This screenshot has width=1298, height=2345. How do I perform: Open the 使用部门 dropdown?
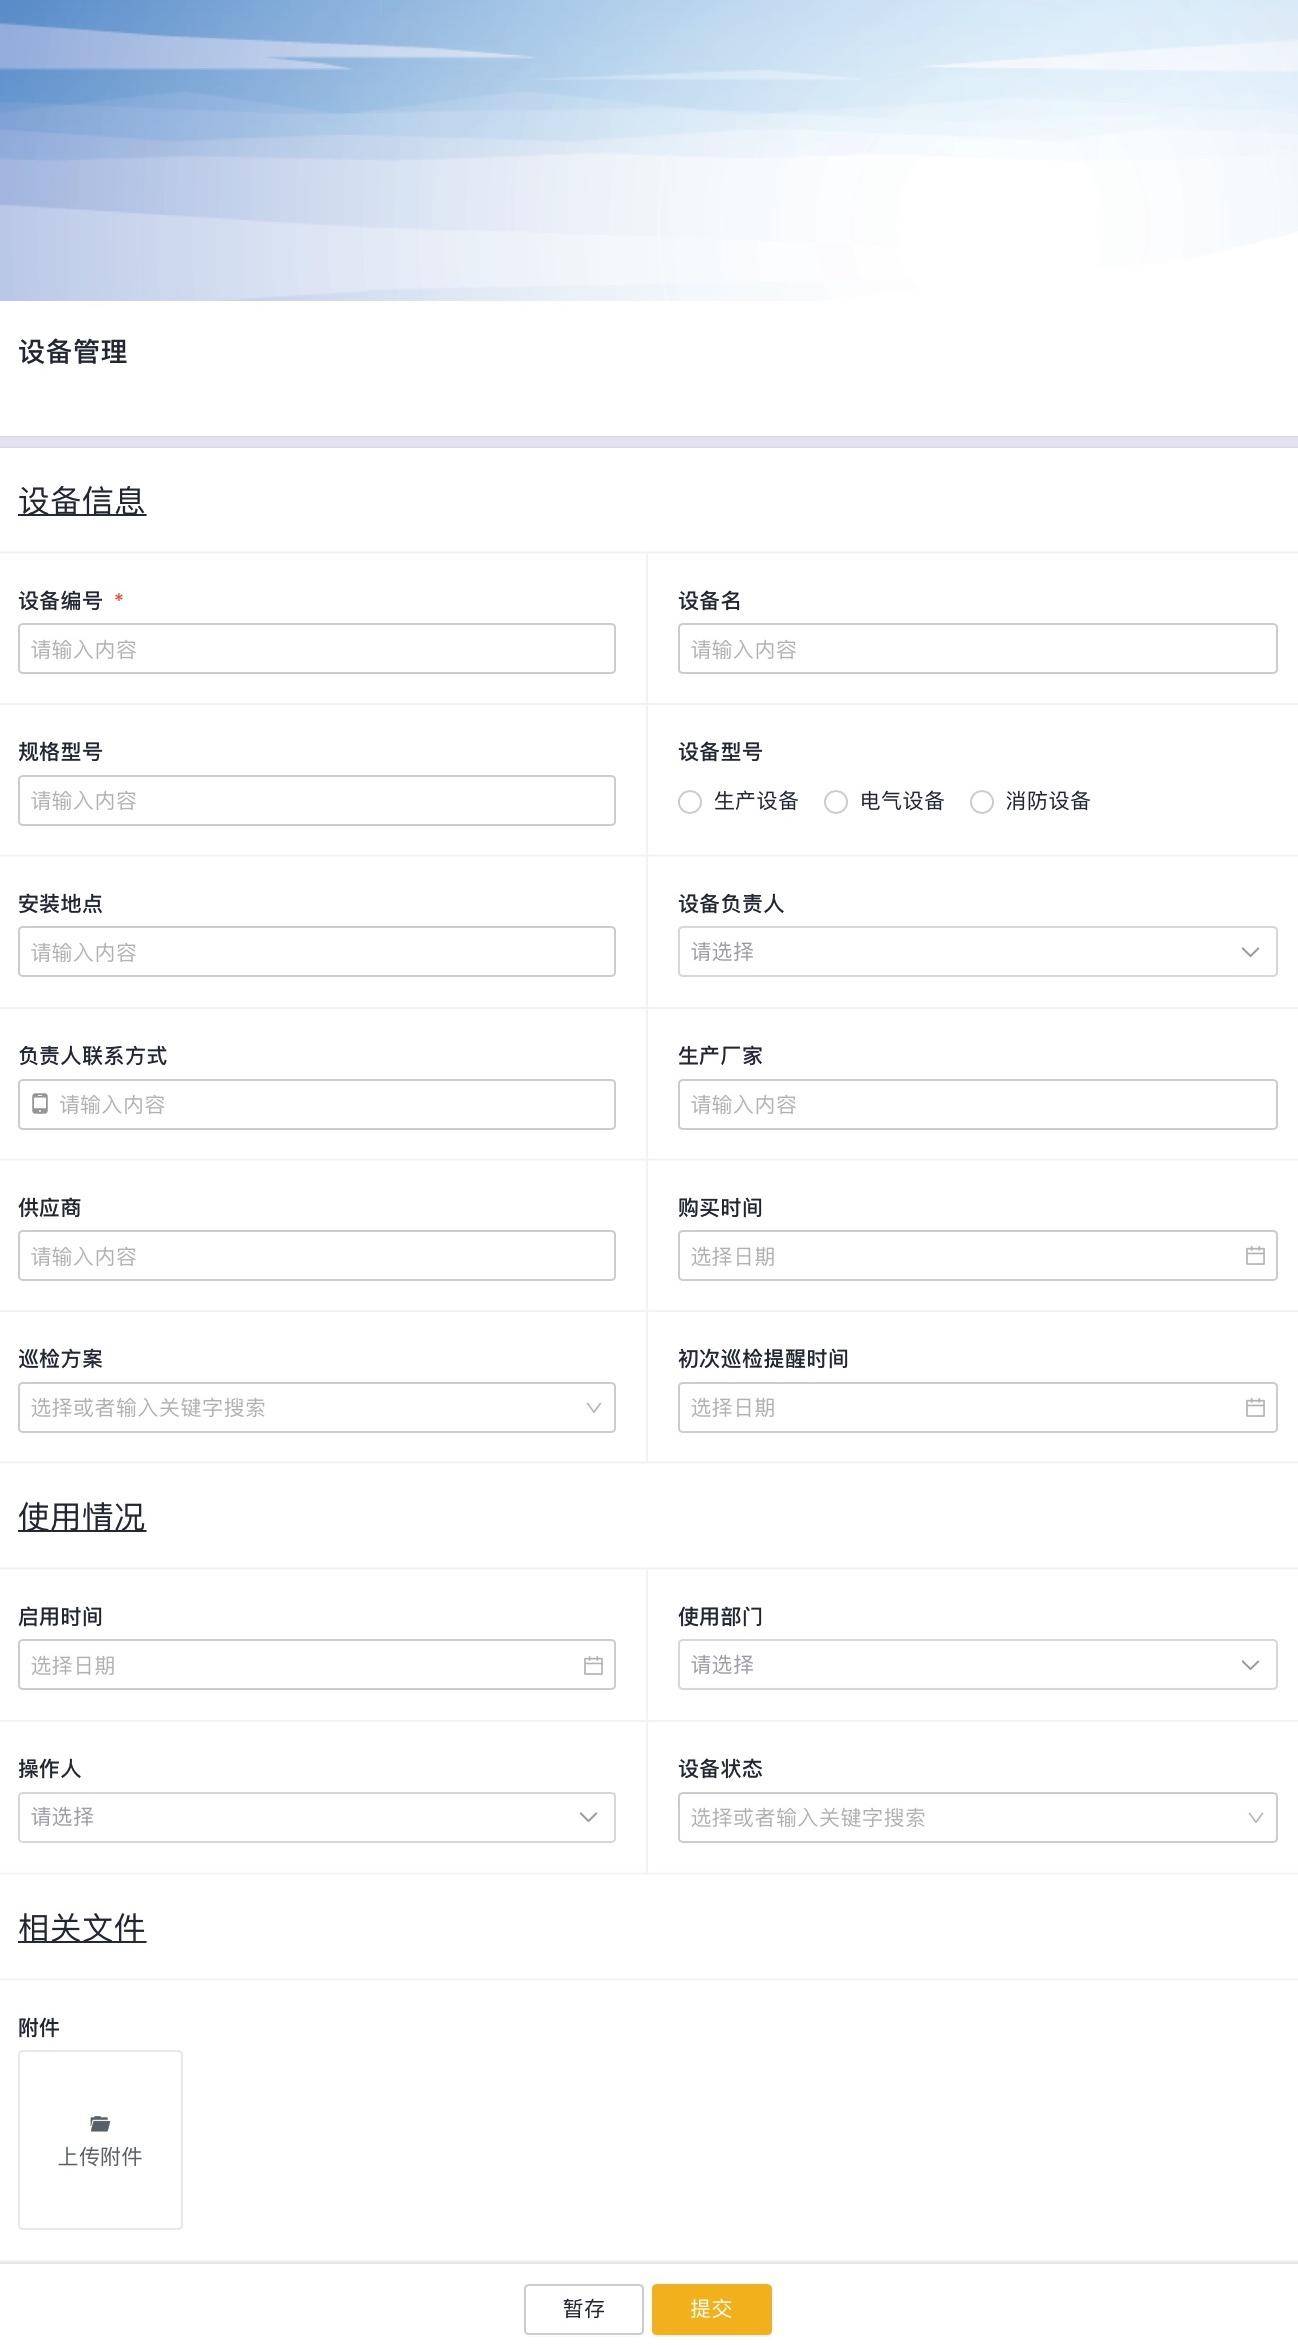point(977,1664)
